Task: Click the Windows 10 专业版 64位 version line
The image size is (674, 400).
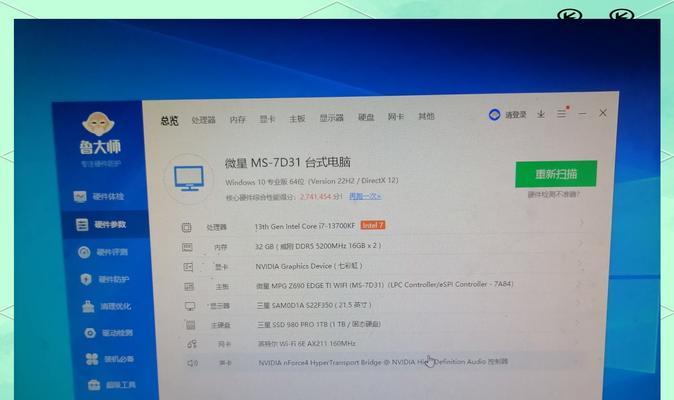Action: [x=312, y=181]
